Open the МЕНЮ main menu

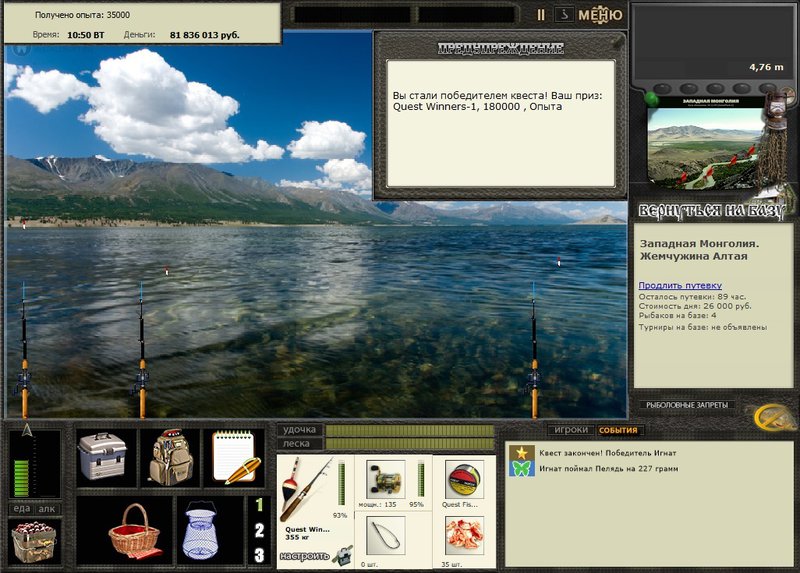[600, 15]
